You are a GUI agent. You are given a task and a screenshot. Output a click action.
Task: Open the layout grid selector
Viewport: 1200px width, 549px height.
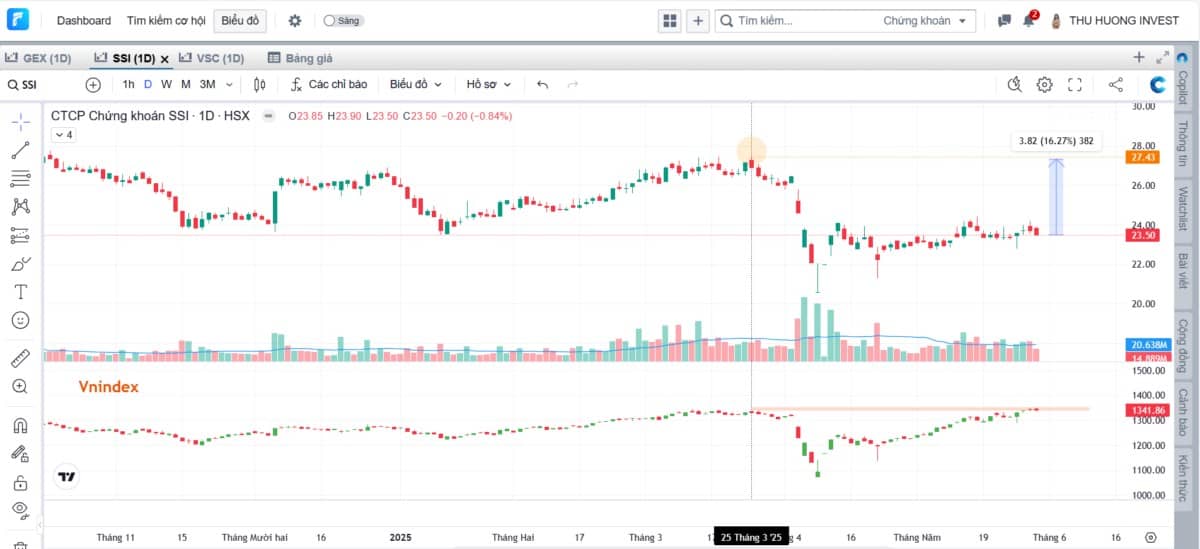coord(670,20)
